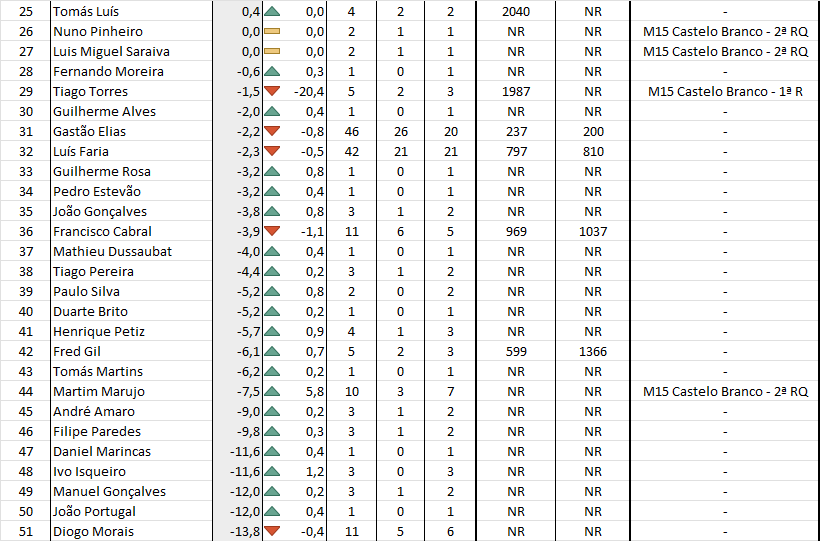The height and width of the screenshot is (541, 820).
Task: Select the name cell Gastão Elias
Action: [x=131, y=131]
